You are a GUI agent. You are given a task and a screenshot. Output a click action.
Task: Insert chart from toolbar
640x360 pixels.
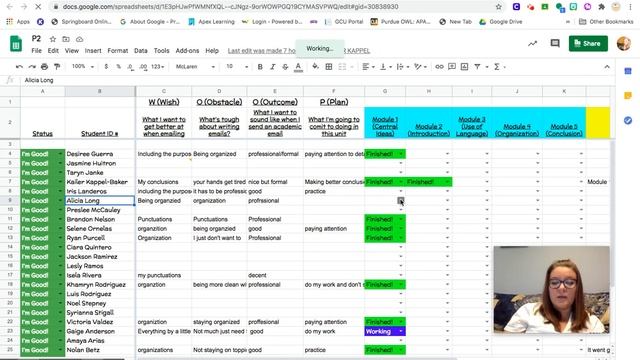tap(464, 67)
